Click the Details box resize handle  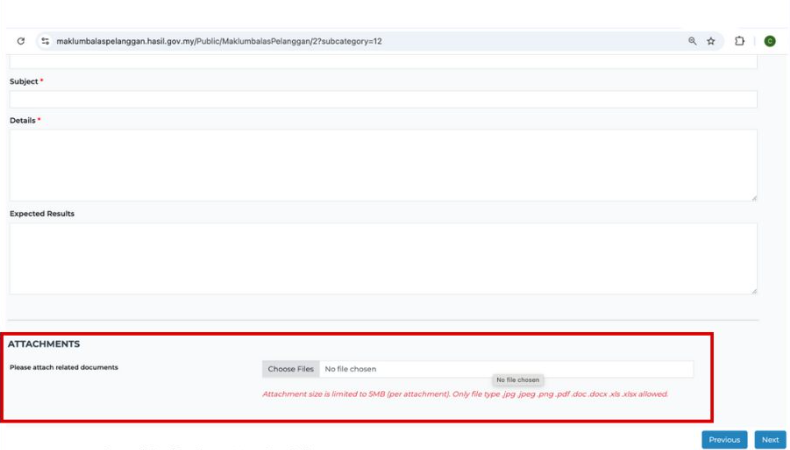coord(752,196)
